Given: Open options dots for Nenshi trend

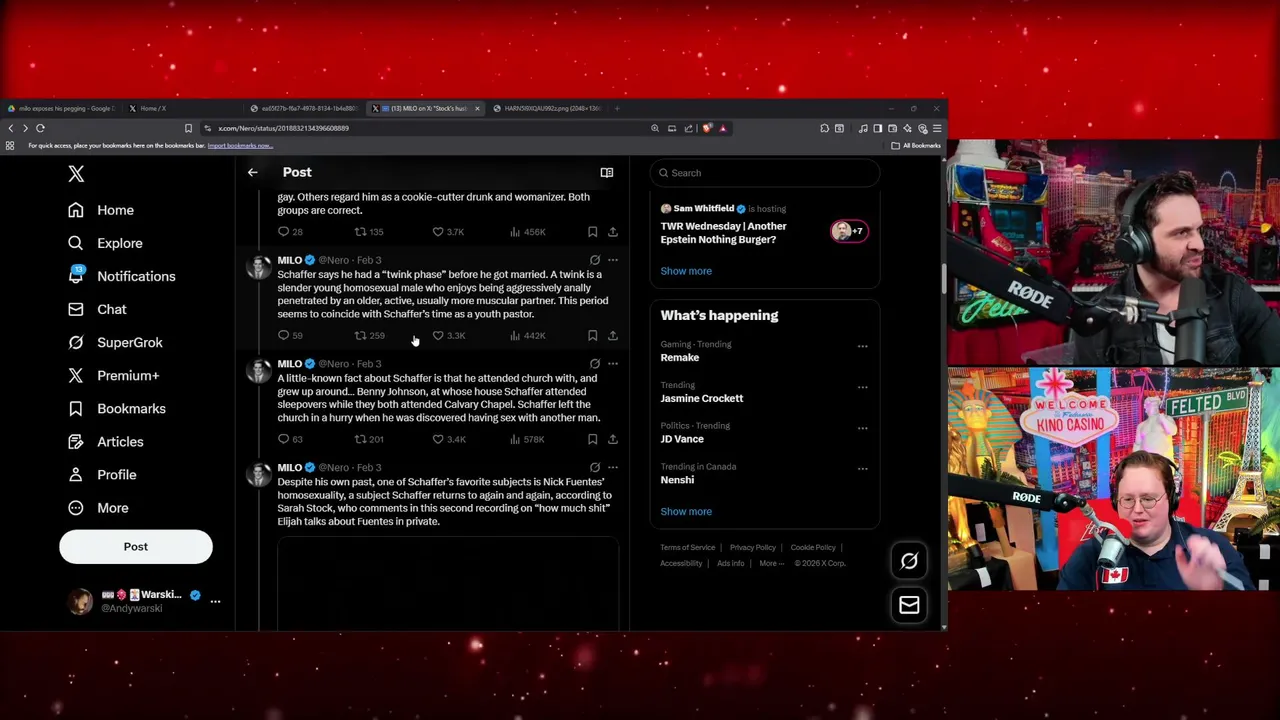Looking at the screenshot, I should (862, 470).
